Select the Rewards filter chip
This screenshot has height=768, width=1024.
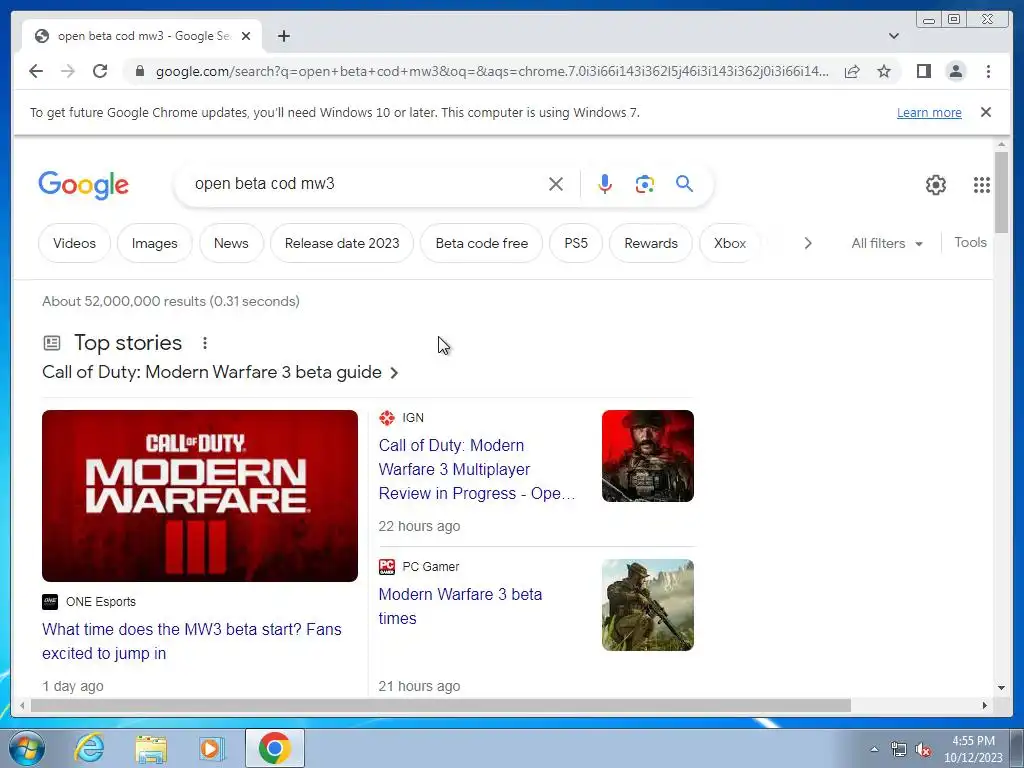[x=650, y=243]
